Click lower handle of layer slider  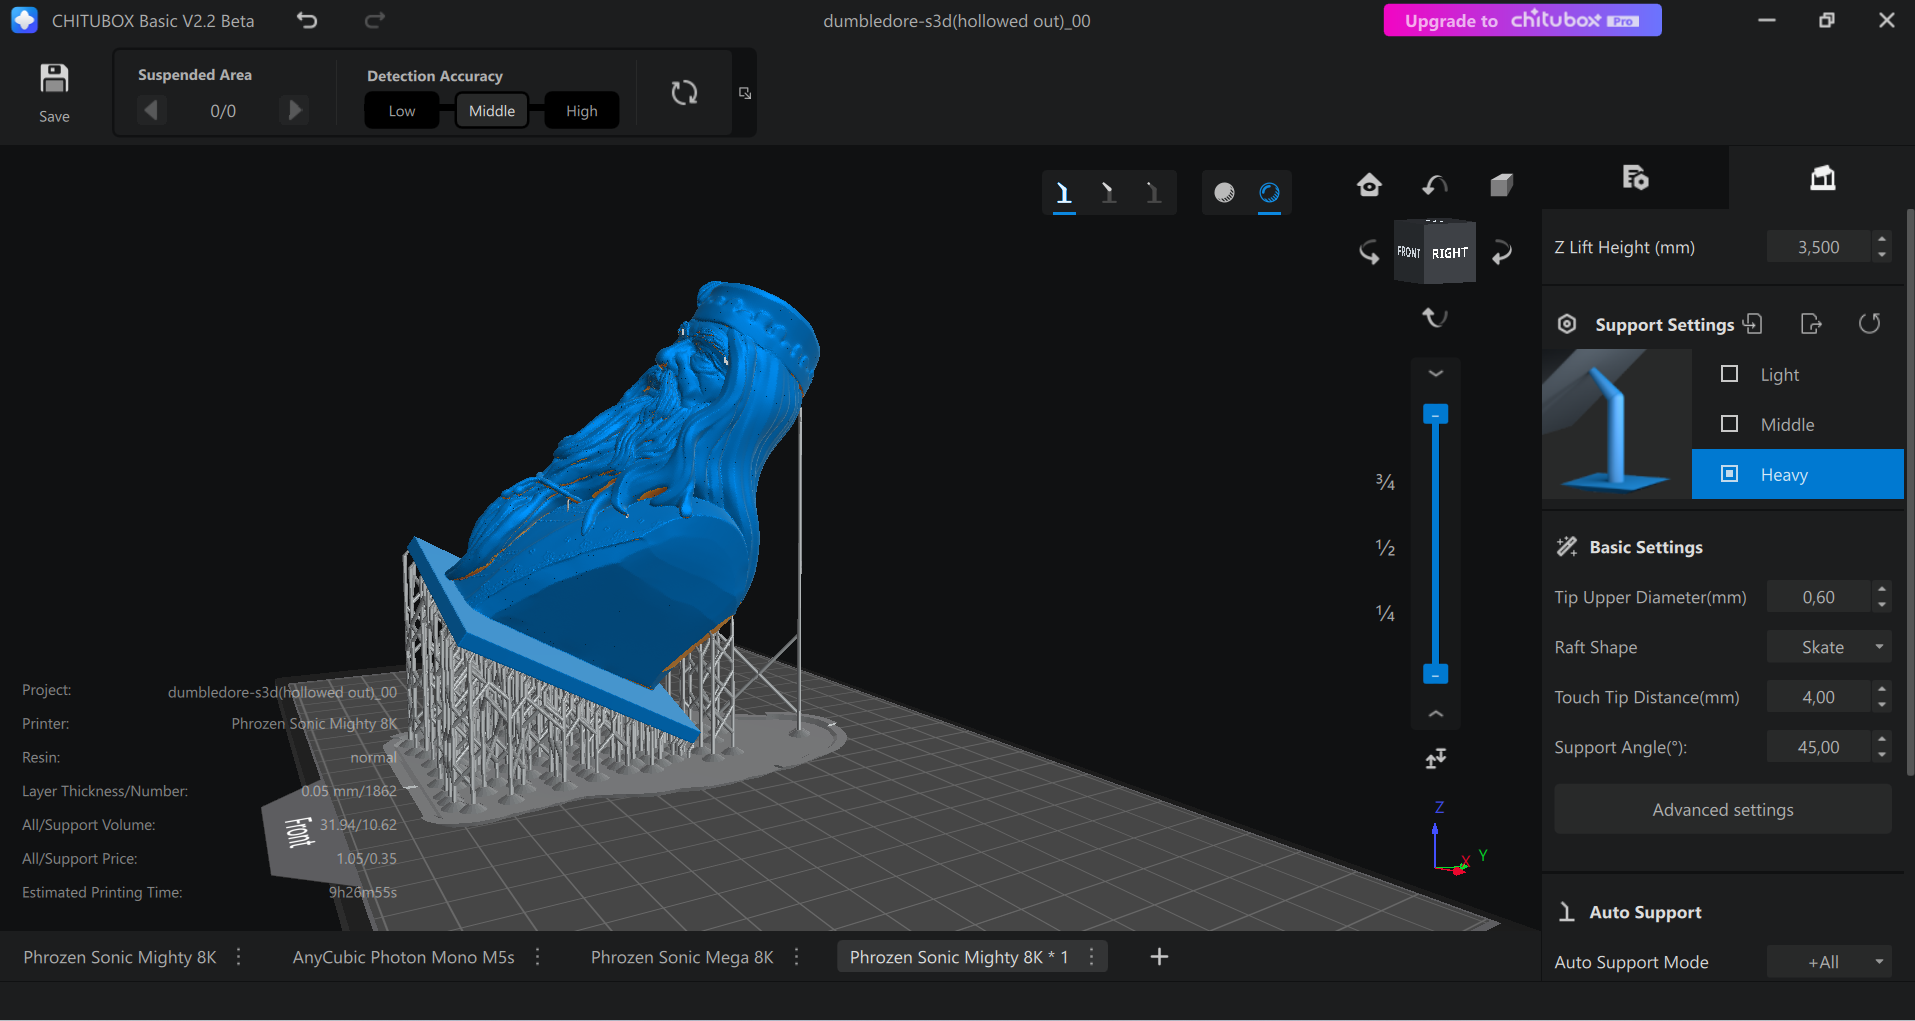click(x=1435, y=674)
